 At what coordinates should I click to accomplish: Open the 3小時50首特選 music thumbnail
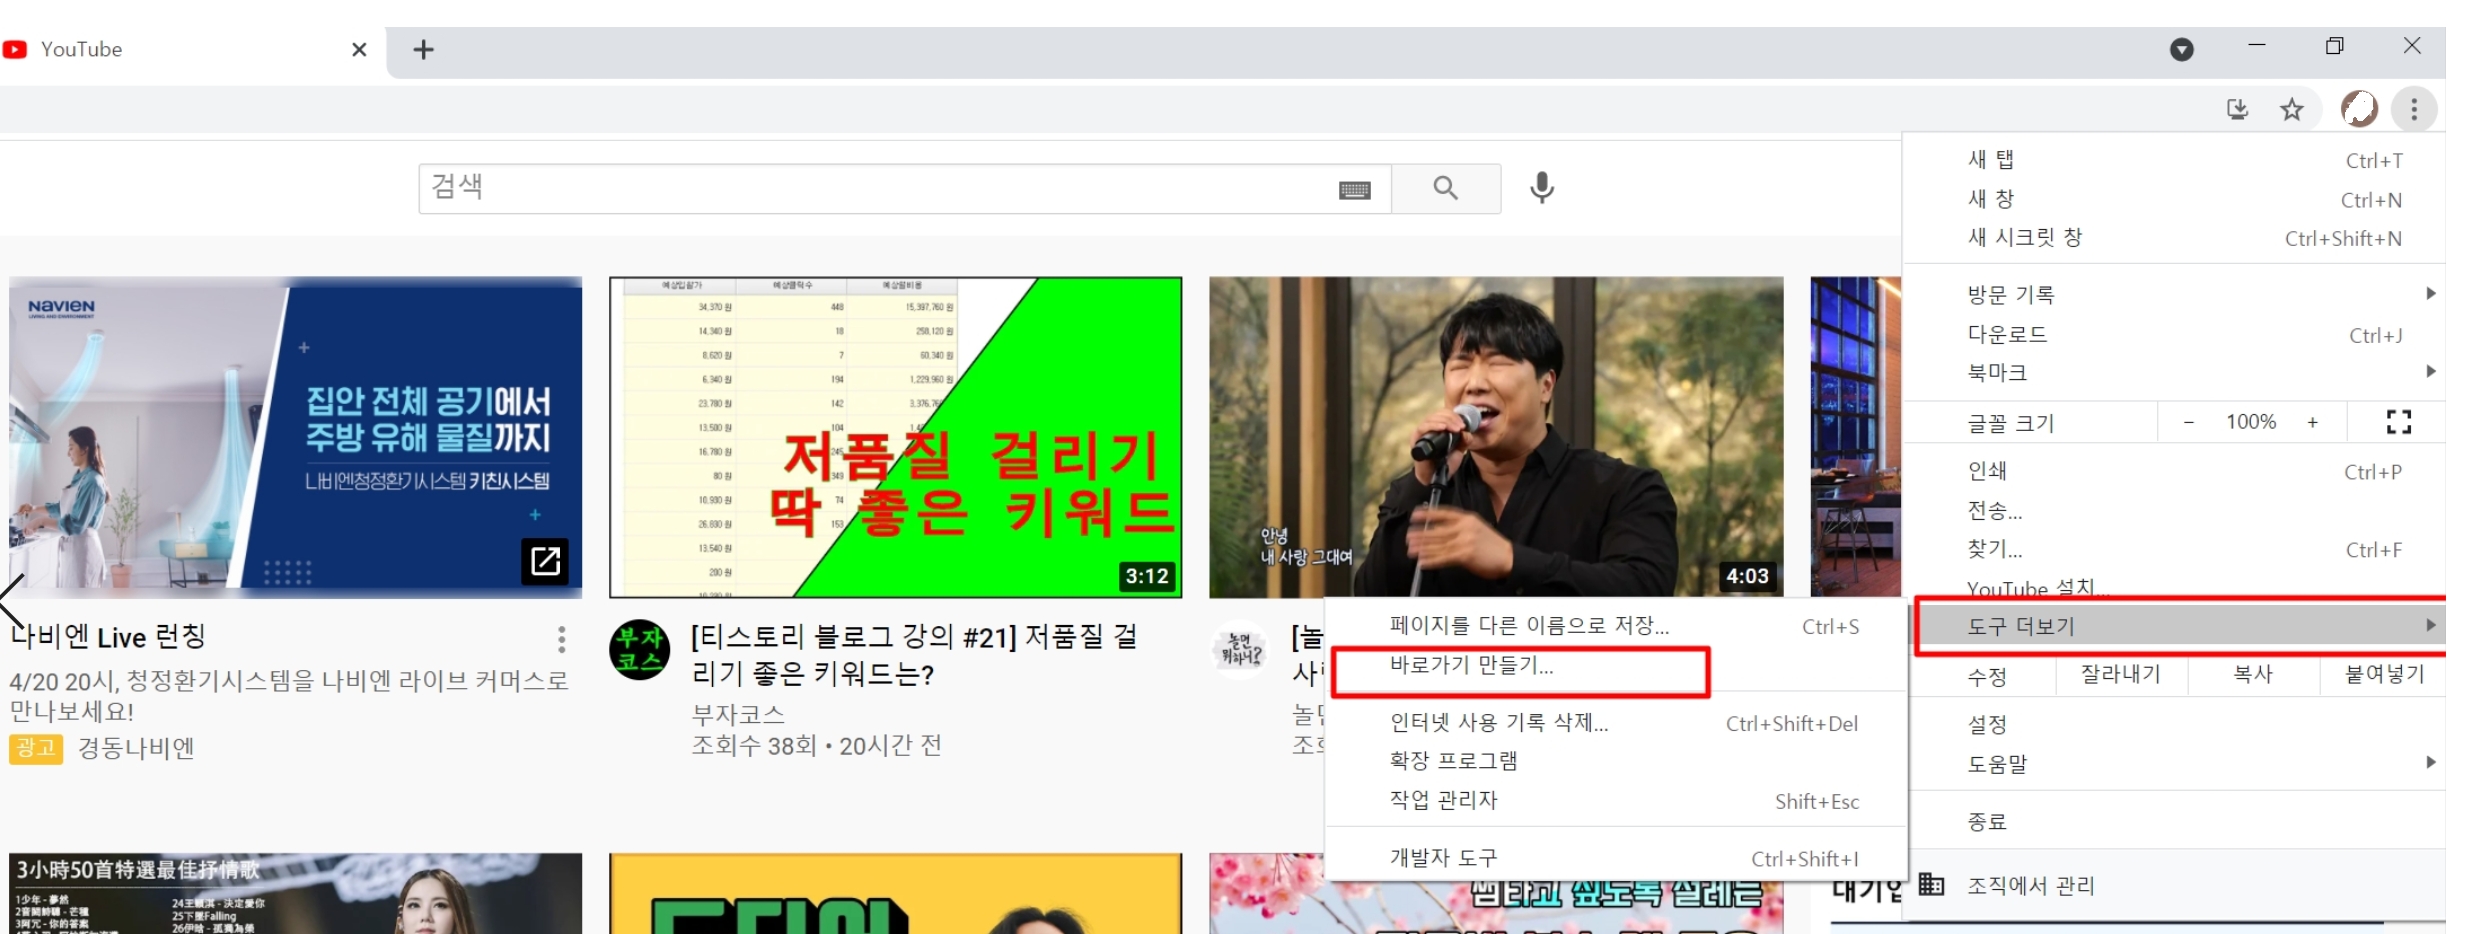click(x=295, y=893)
